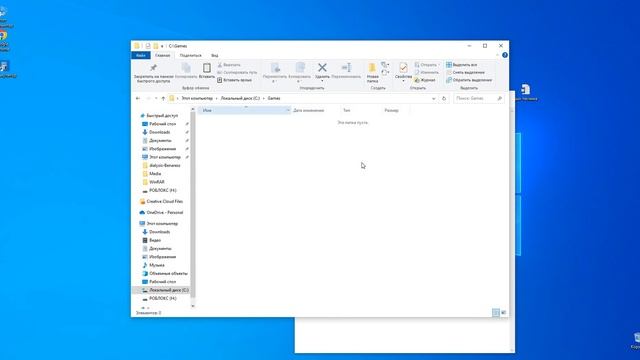The width and height of the screenshot is (640, 360).
Task: Switch to the Главная tab
Action: pyautogui.click(x=162, y=55)
